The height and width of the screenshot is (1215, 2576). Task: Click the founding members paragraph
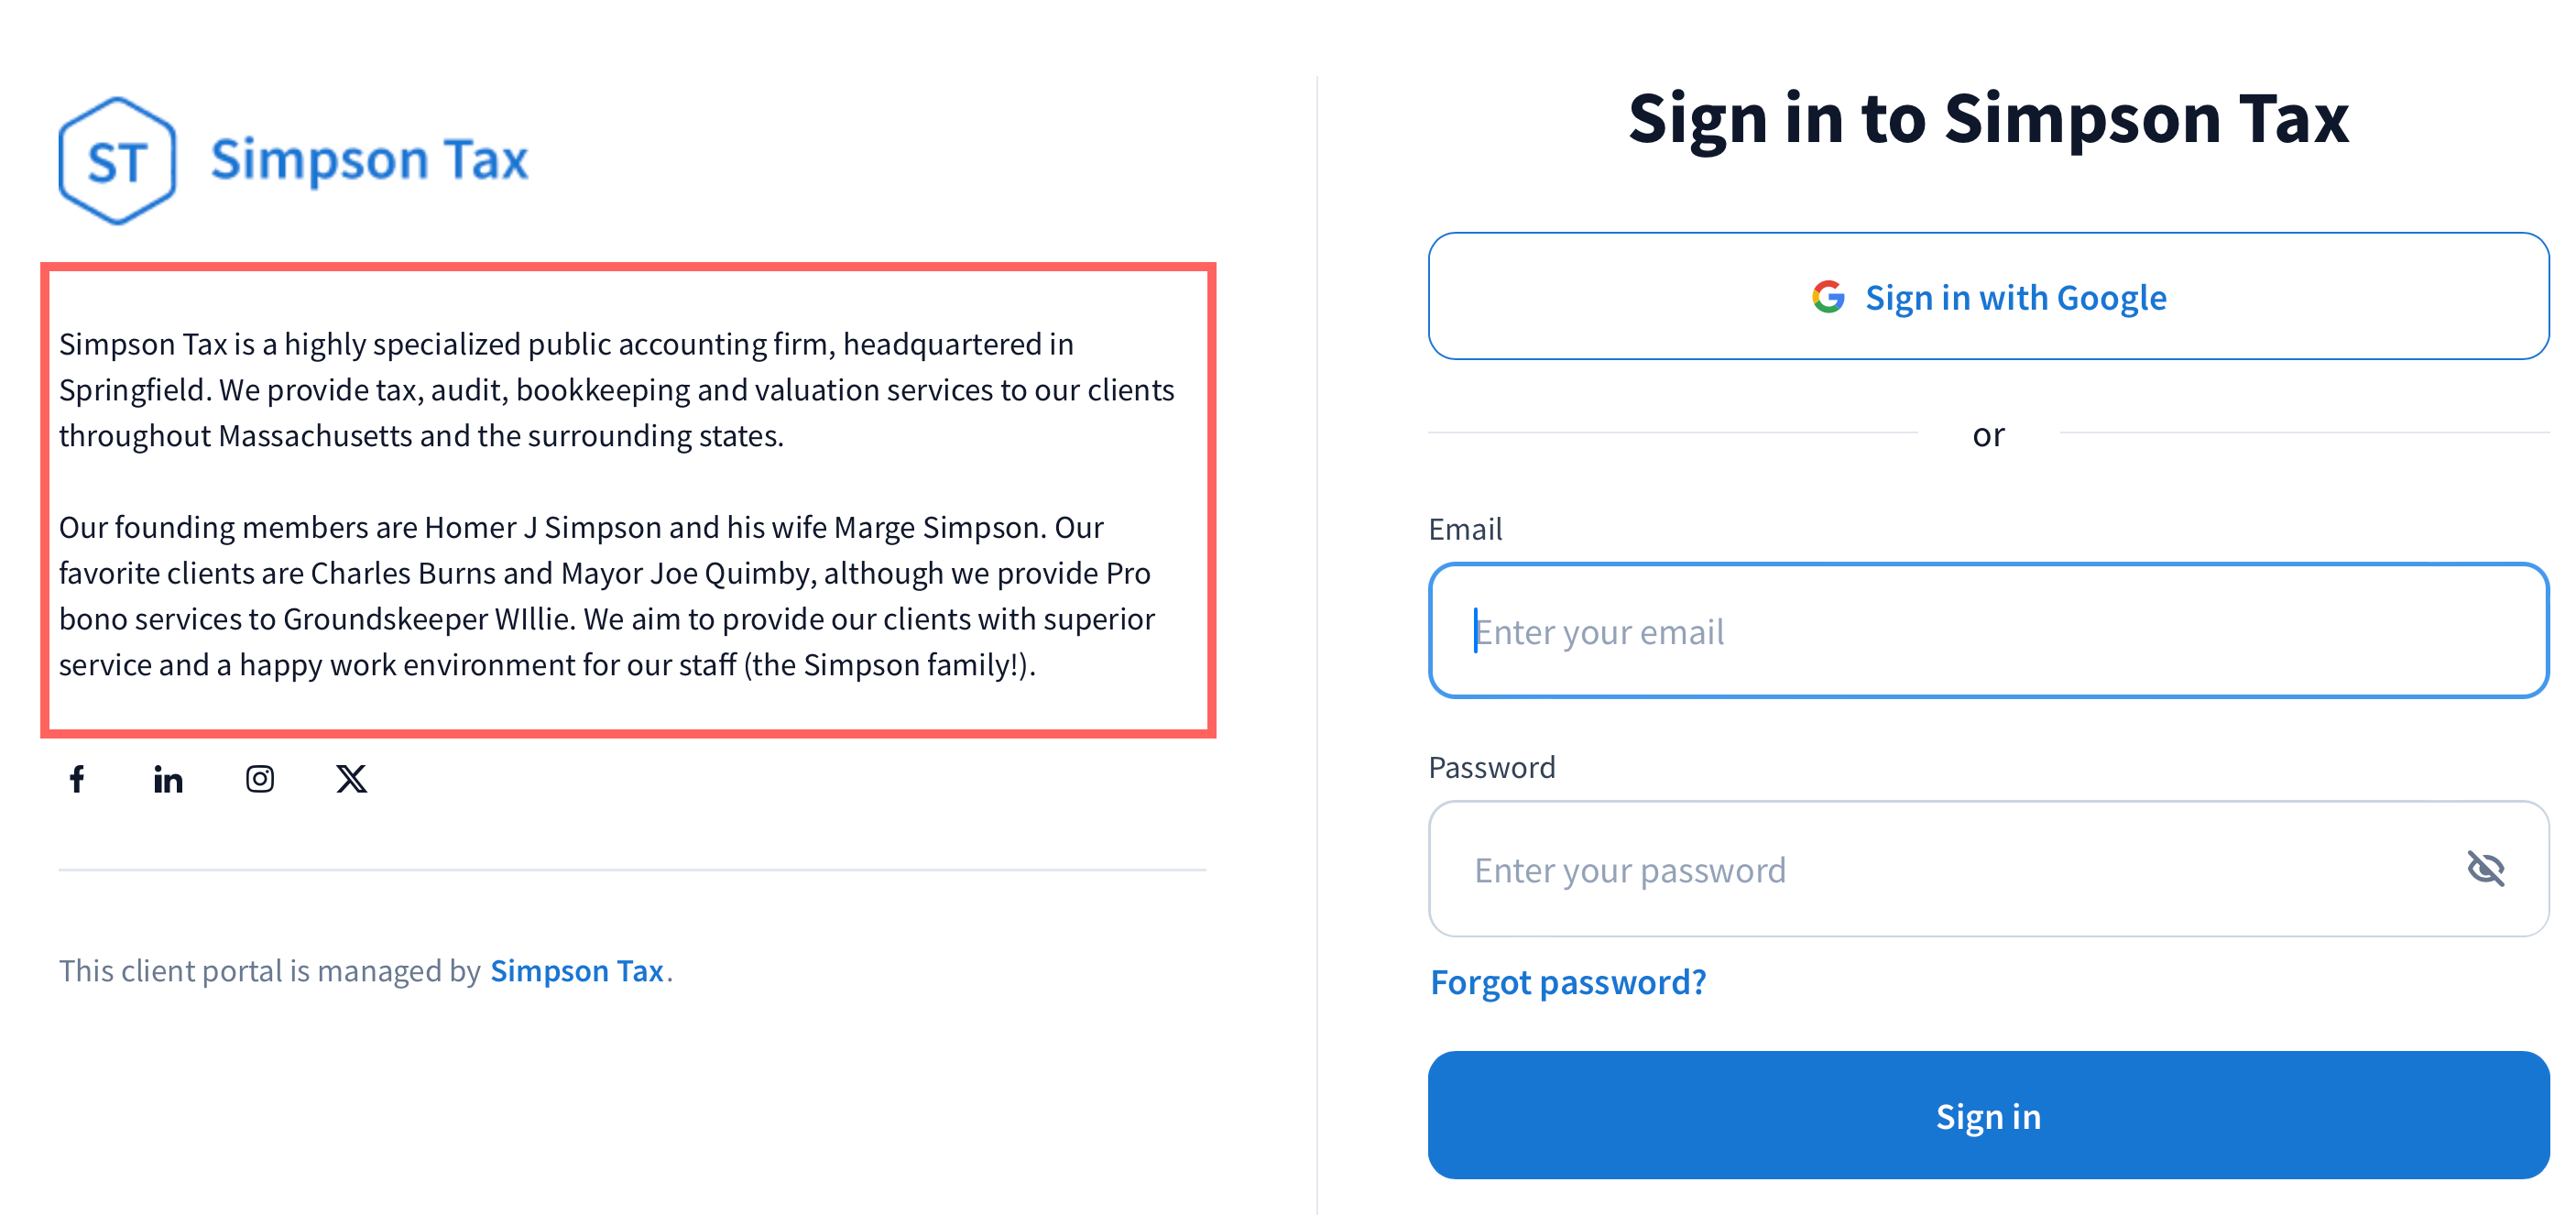[x=606, y=596]
